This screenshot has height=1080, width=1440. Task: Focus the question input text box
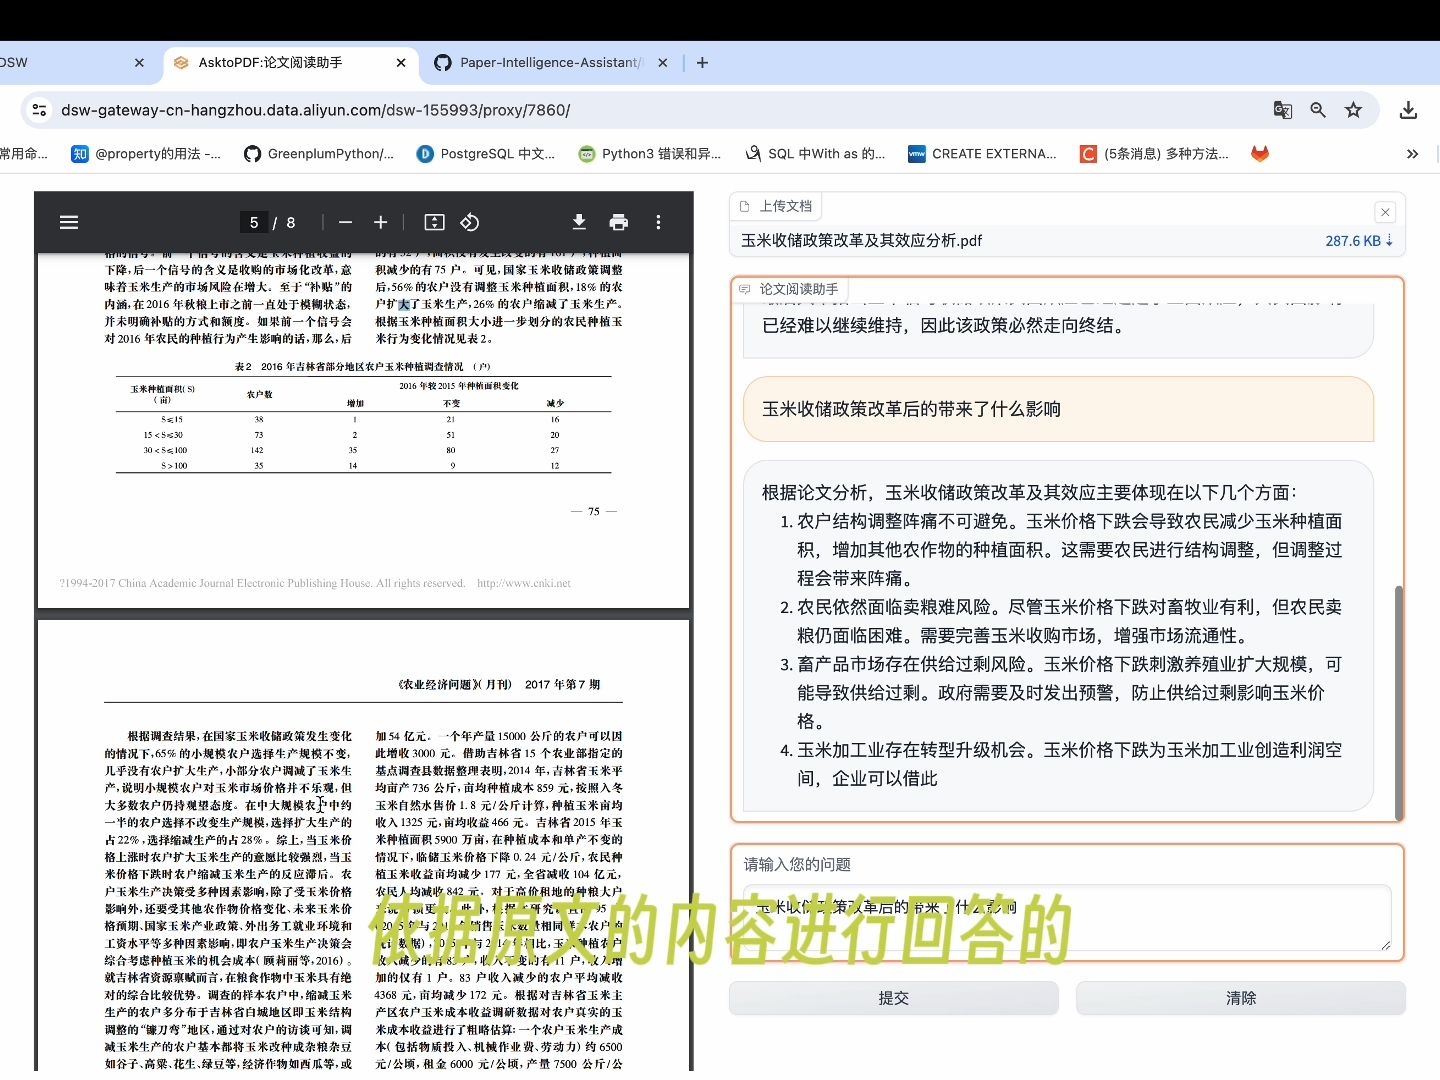1067,917
